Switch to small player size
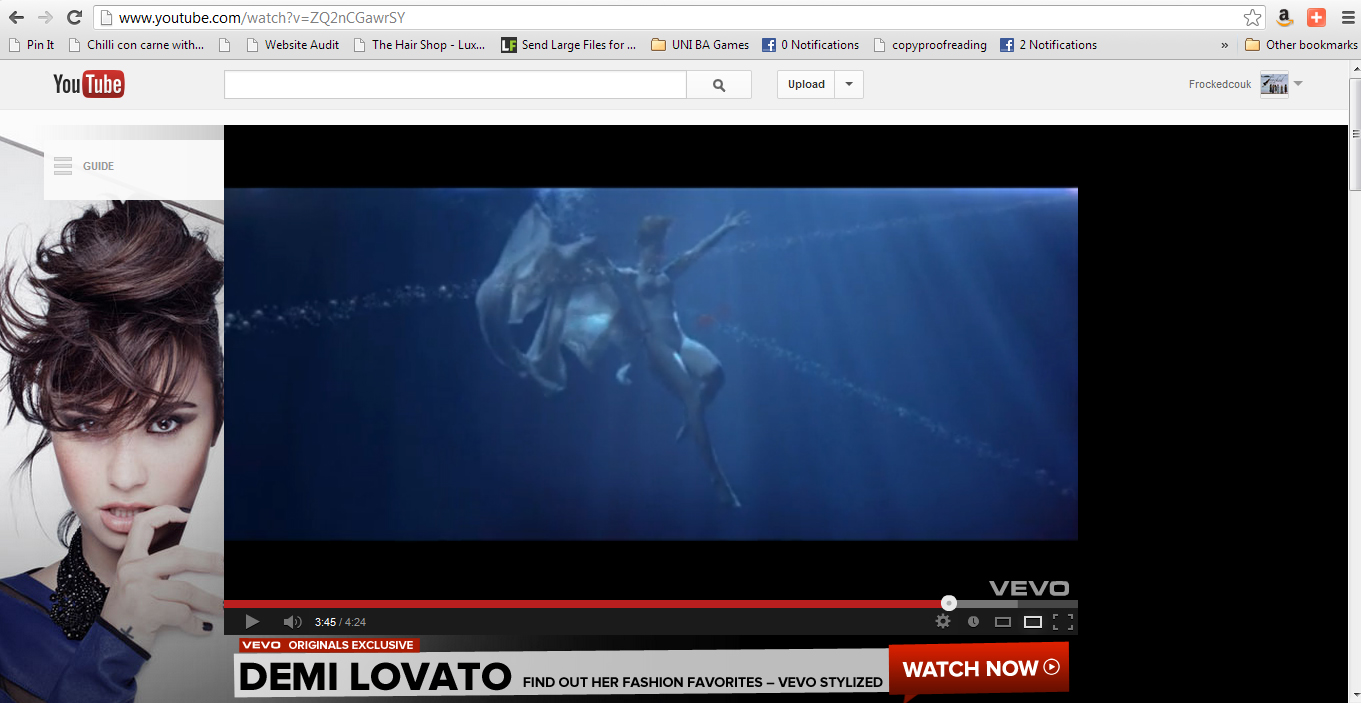 tap(1003, 622)
